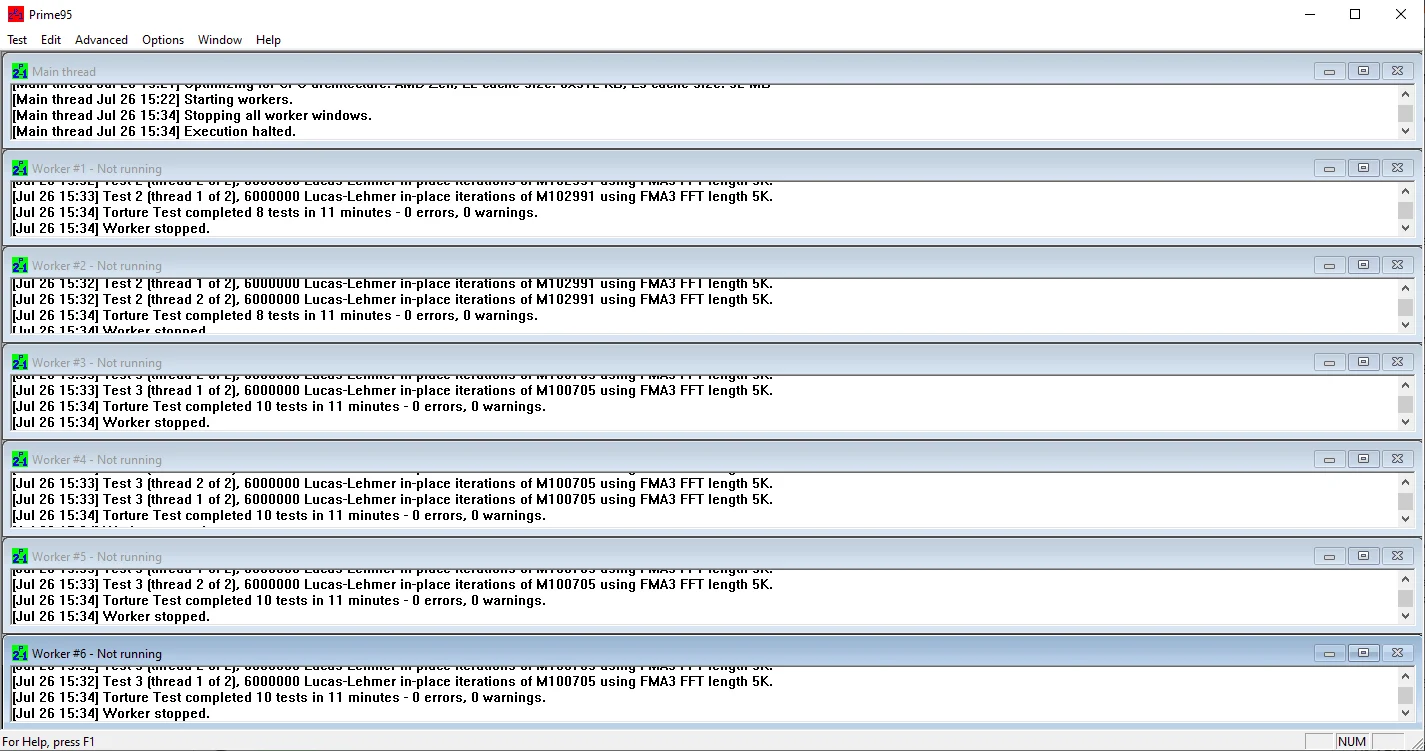
Task: Click the Worker #4 window icon
Action: coord(20,459)
